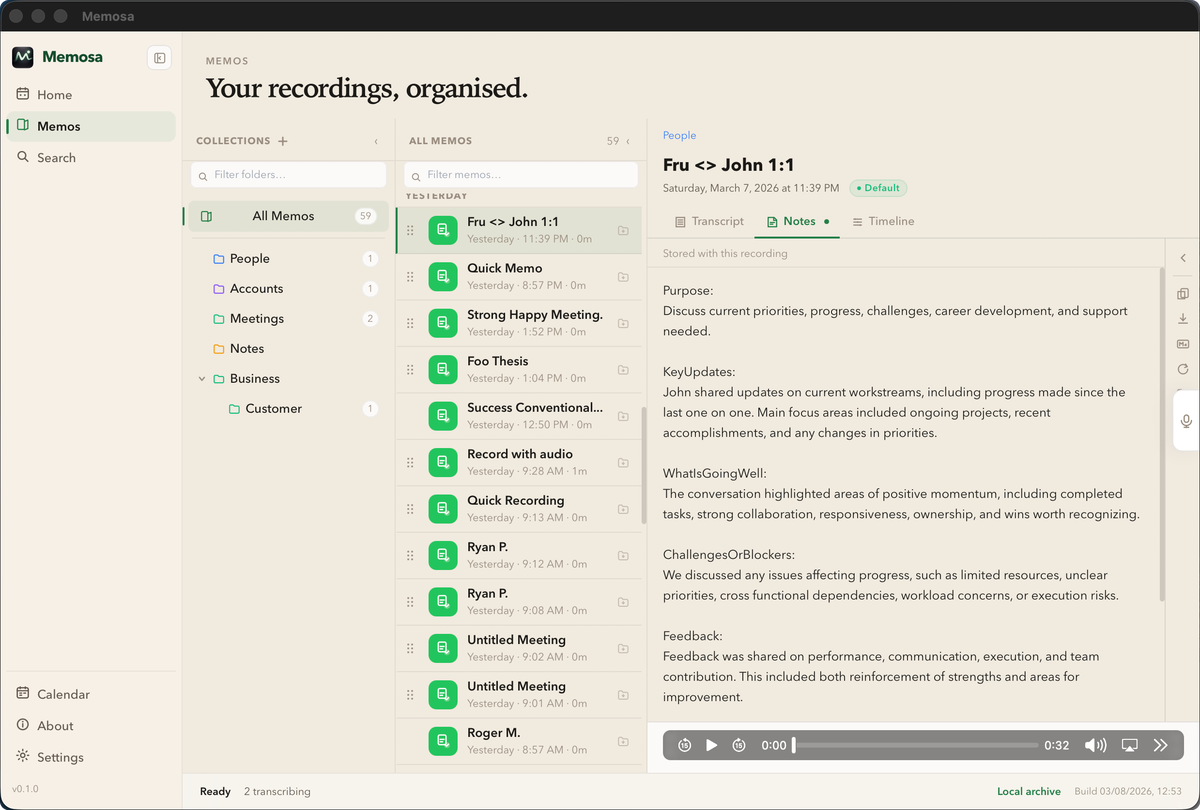Select the Quick Memo recording
Viewport: 1200px width, 810px height.
tap(519, 277)
